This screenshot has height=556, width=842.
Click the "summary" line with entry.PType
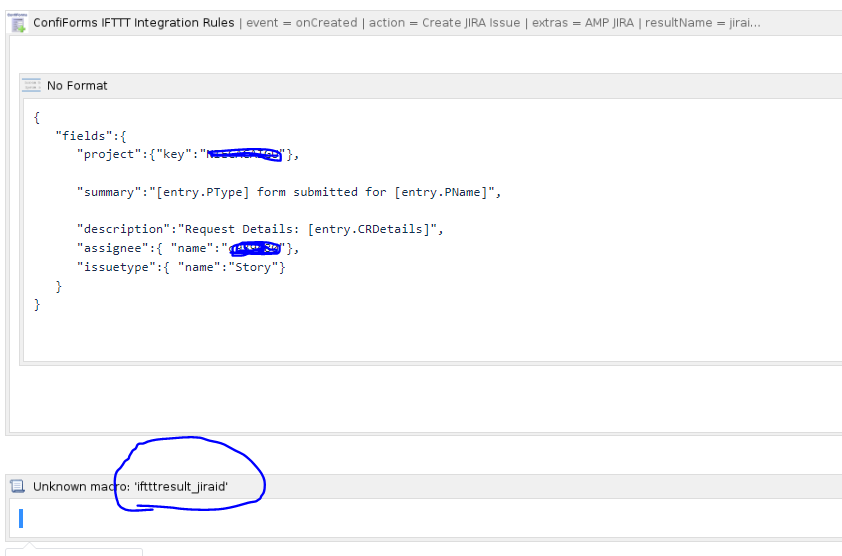click(289, 192)
